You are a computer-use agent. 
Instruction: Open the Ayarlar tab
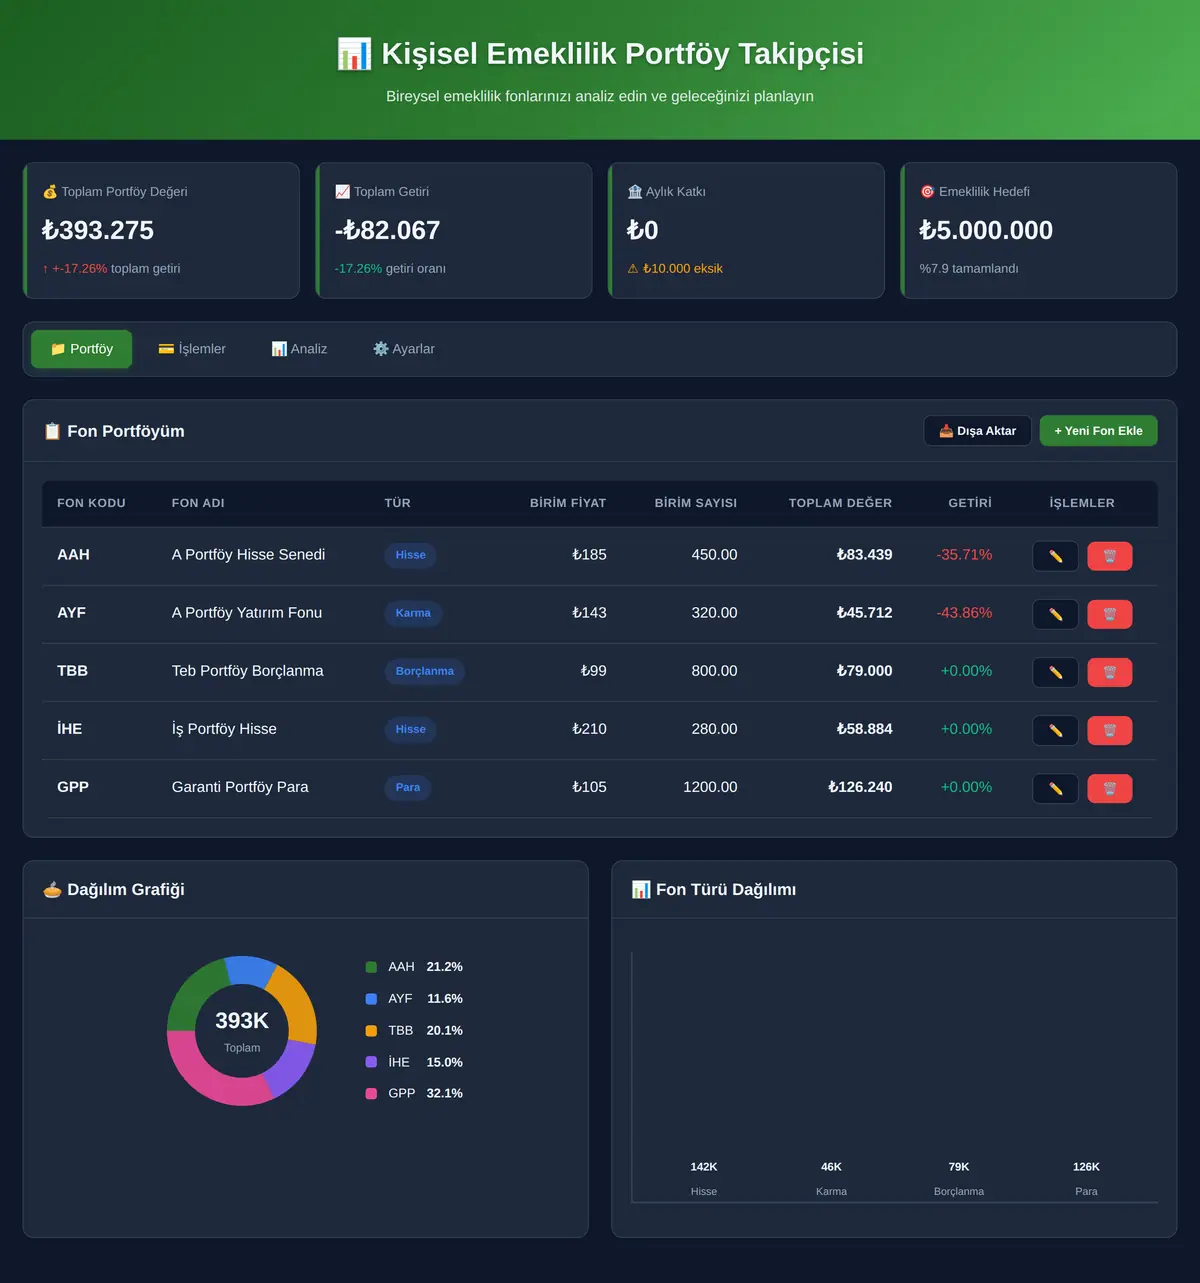(x=404, y=349)
